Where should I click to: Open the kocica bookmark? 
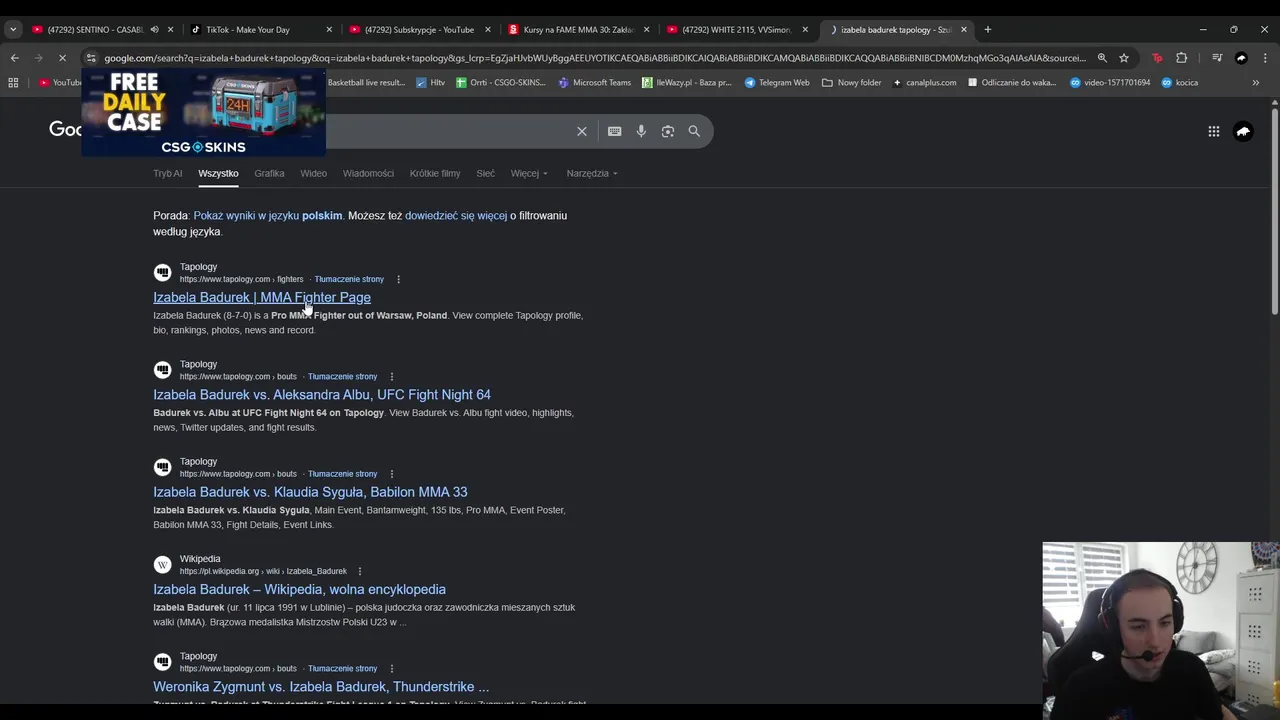(x=1179, y=83)
